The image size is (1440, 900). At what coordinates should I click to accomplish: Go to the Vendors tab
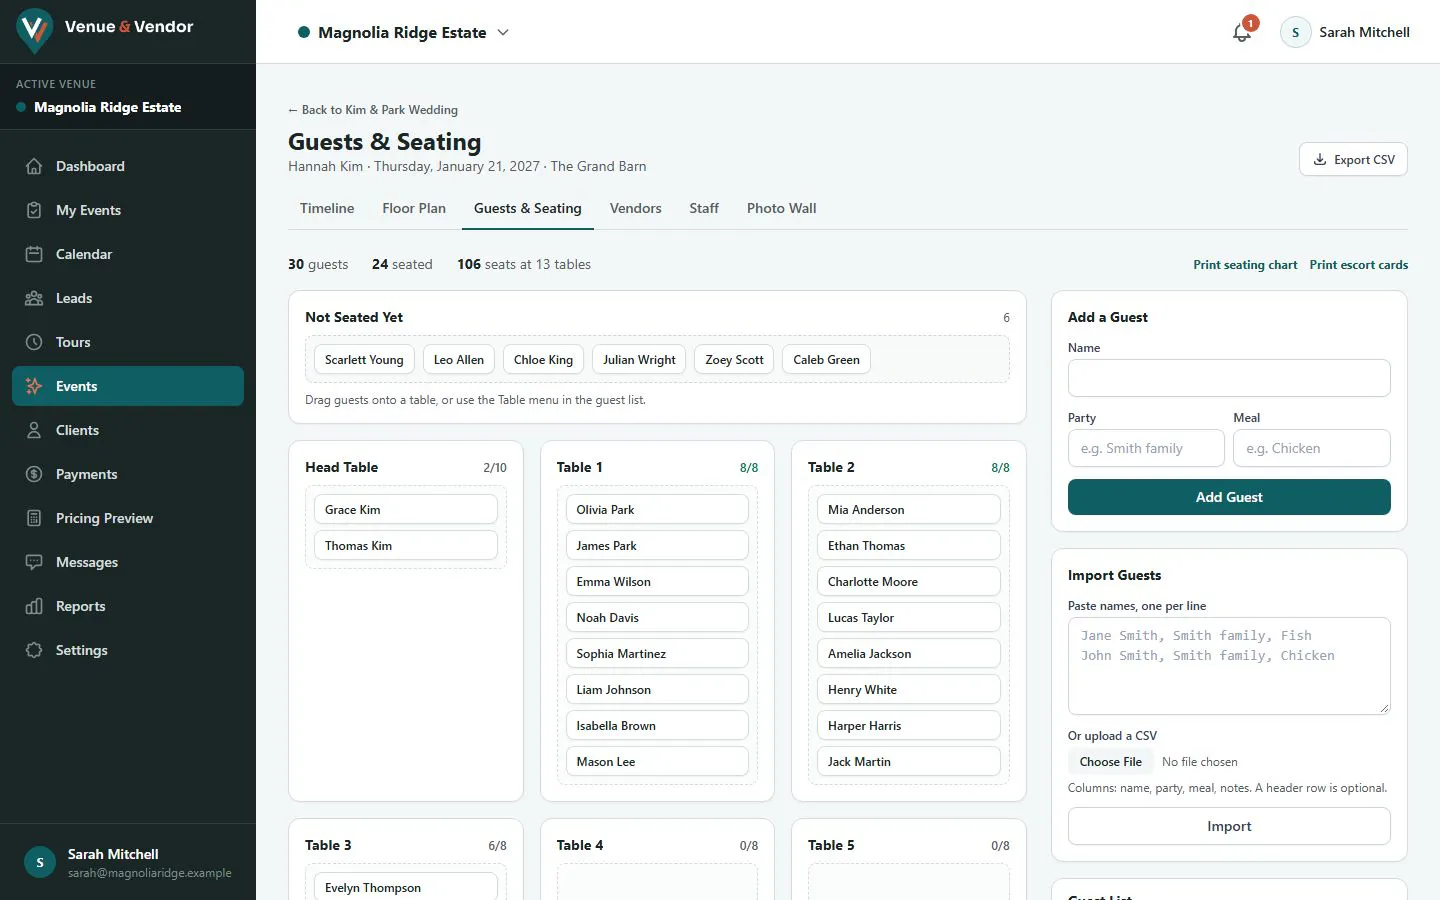pos(636,208)
